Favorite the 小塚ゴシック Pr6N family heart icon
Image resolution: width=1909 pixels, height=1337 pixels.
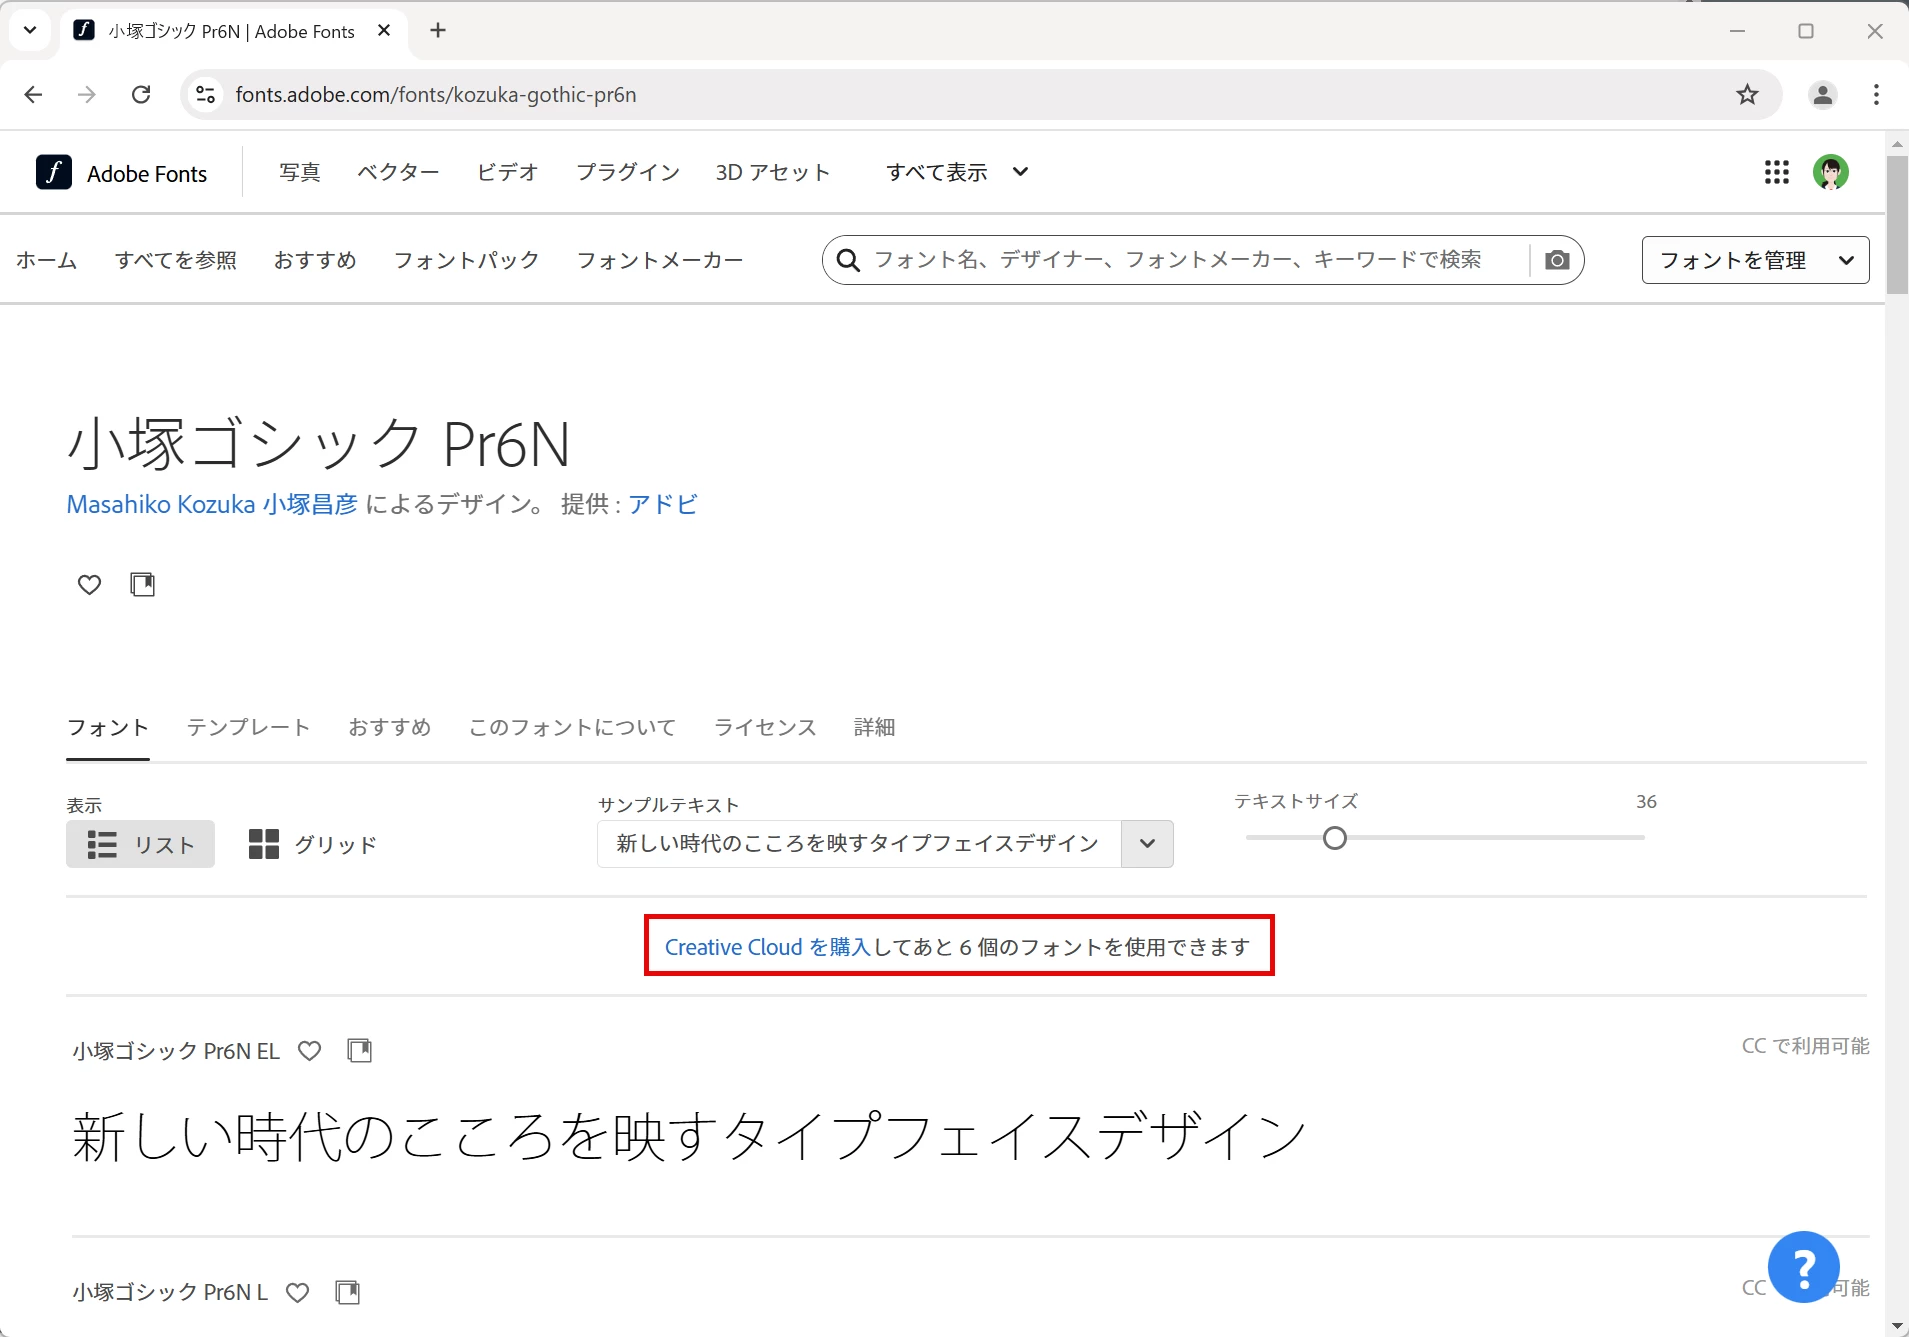pos(89,584)
